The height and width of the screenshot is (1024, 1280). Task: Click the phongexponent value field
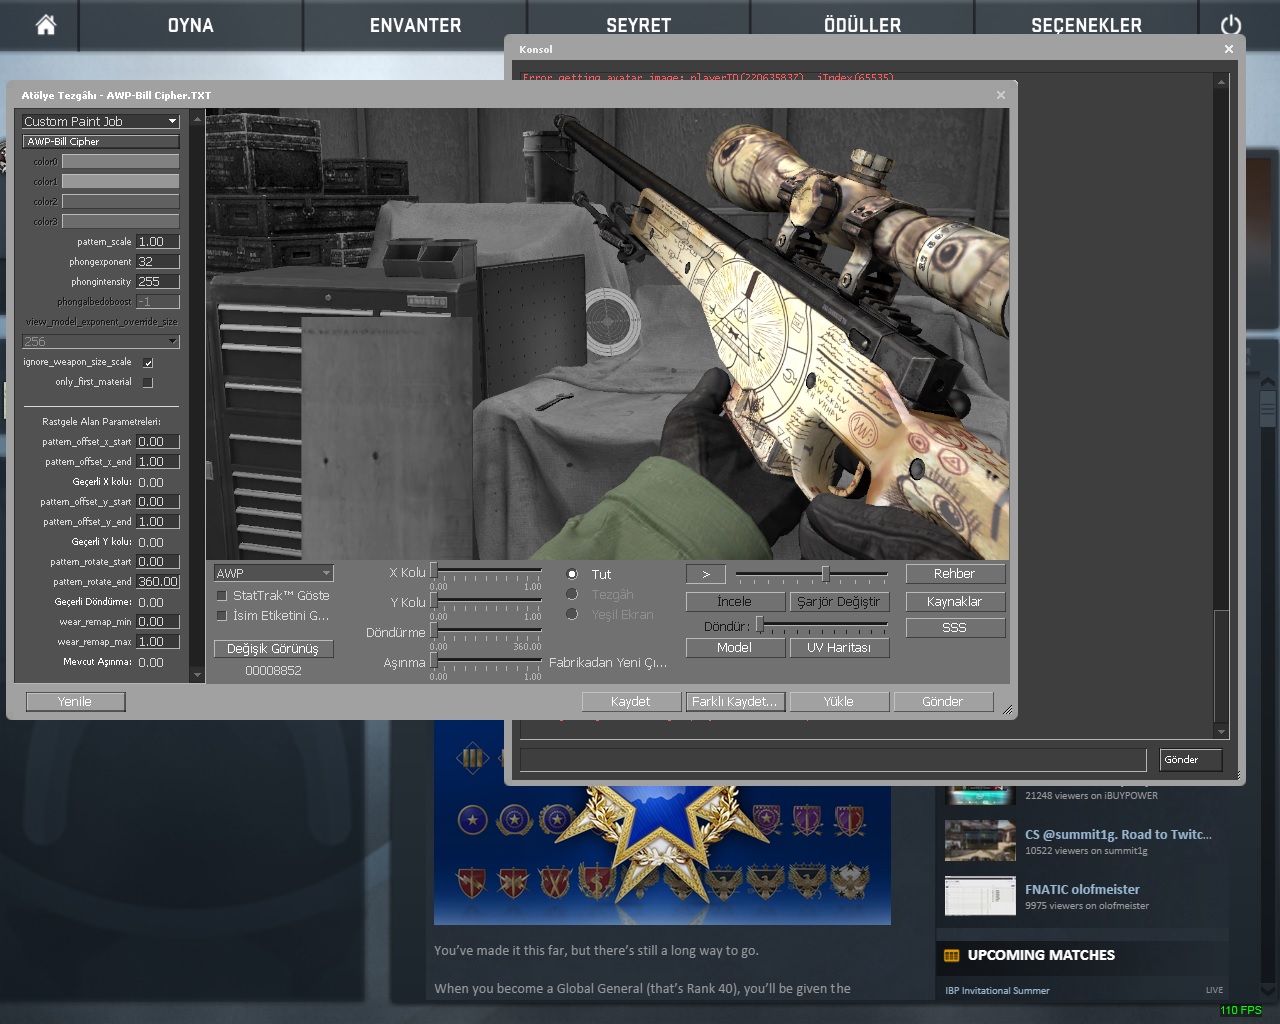pyautogui.click(x=158, y=261)
